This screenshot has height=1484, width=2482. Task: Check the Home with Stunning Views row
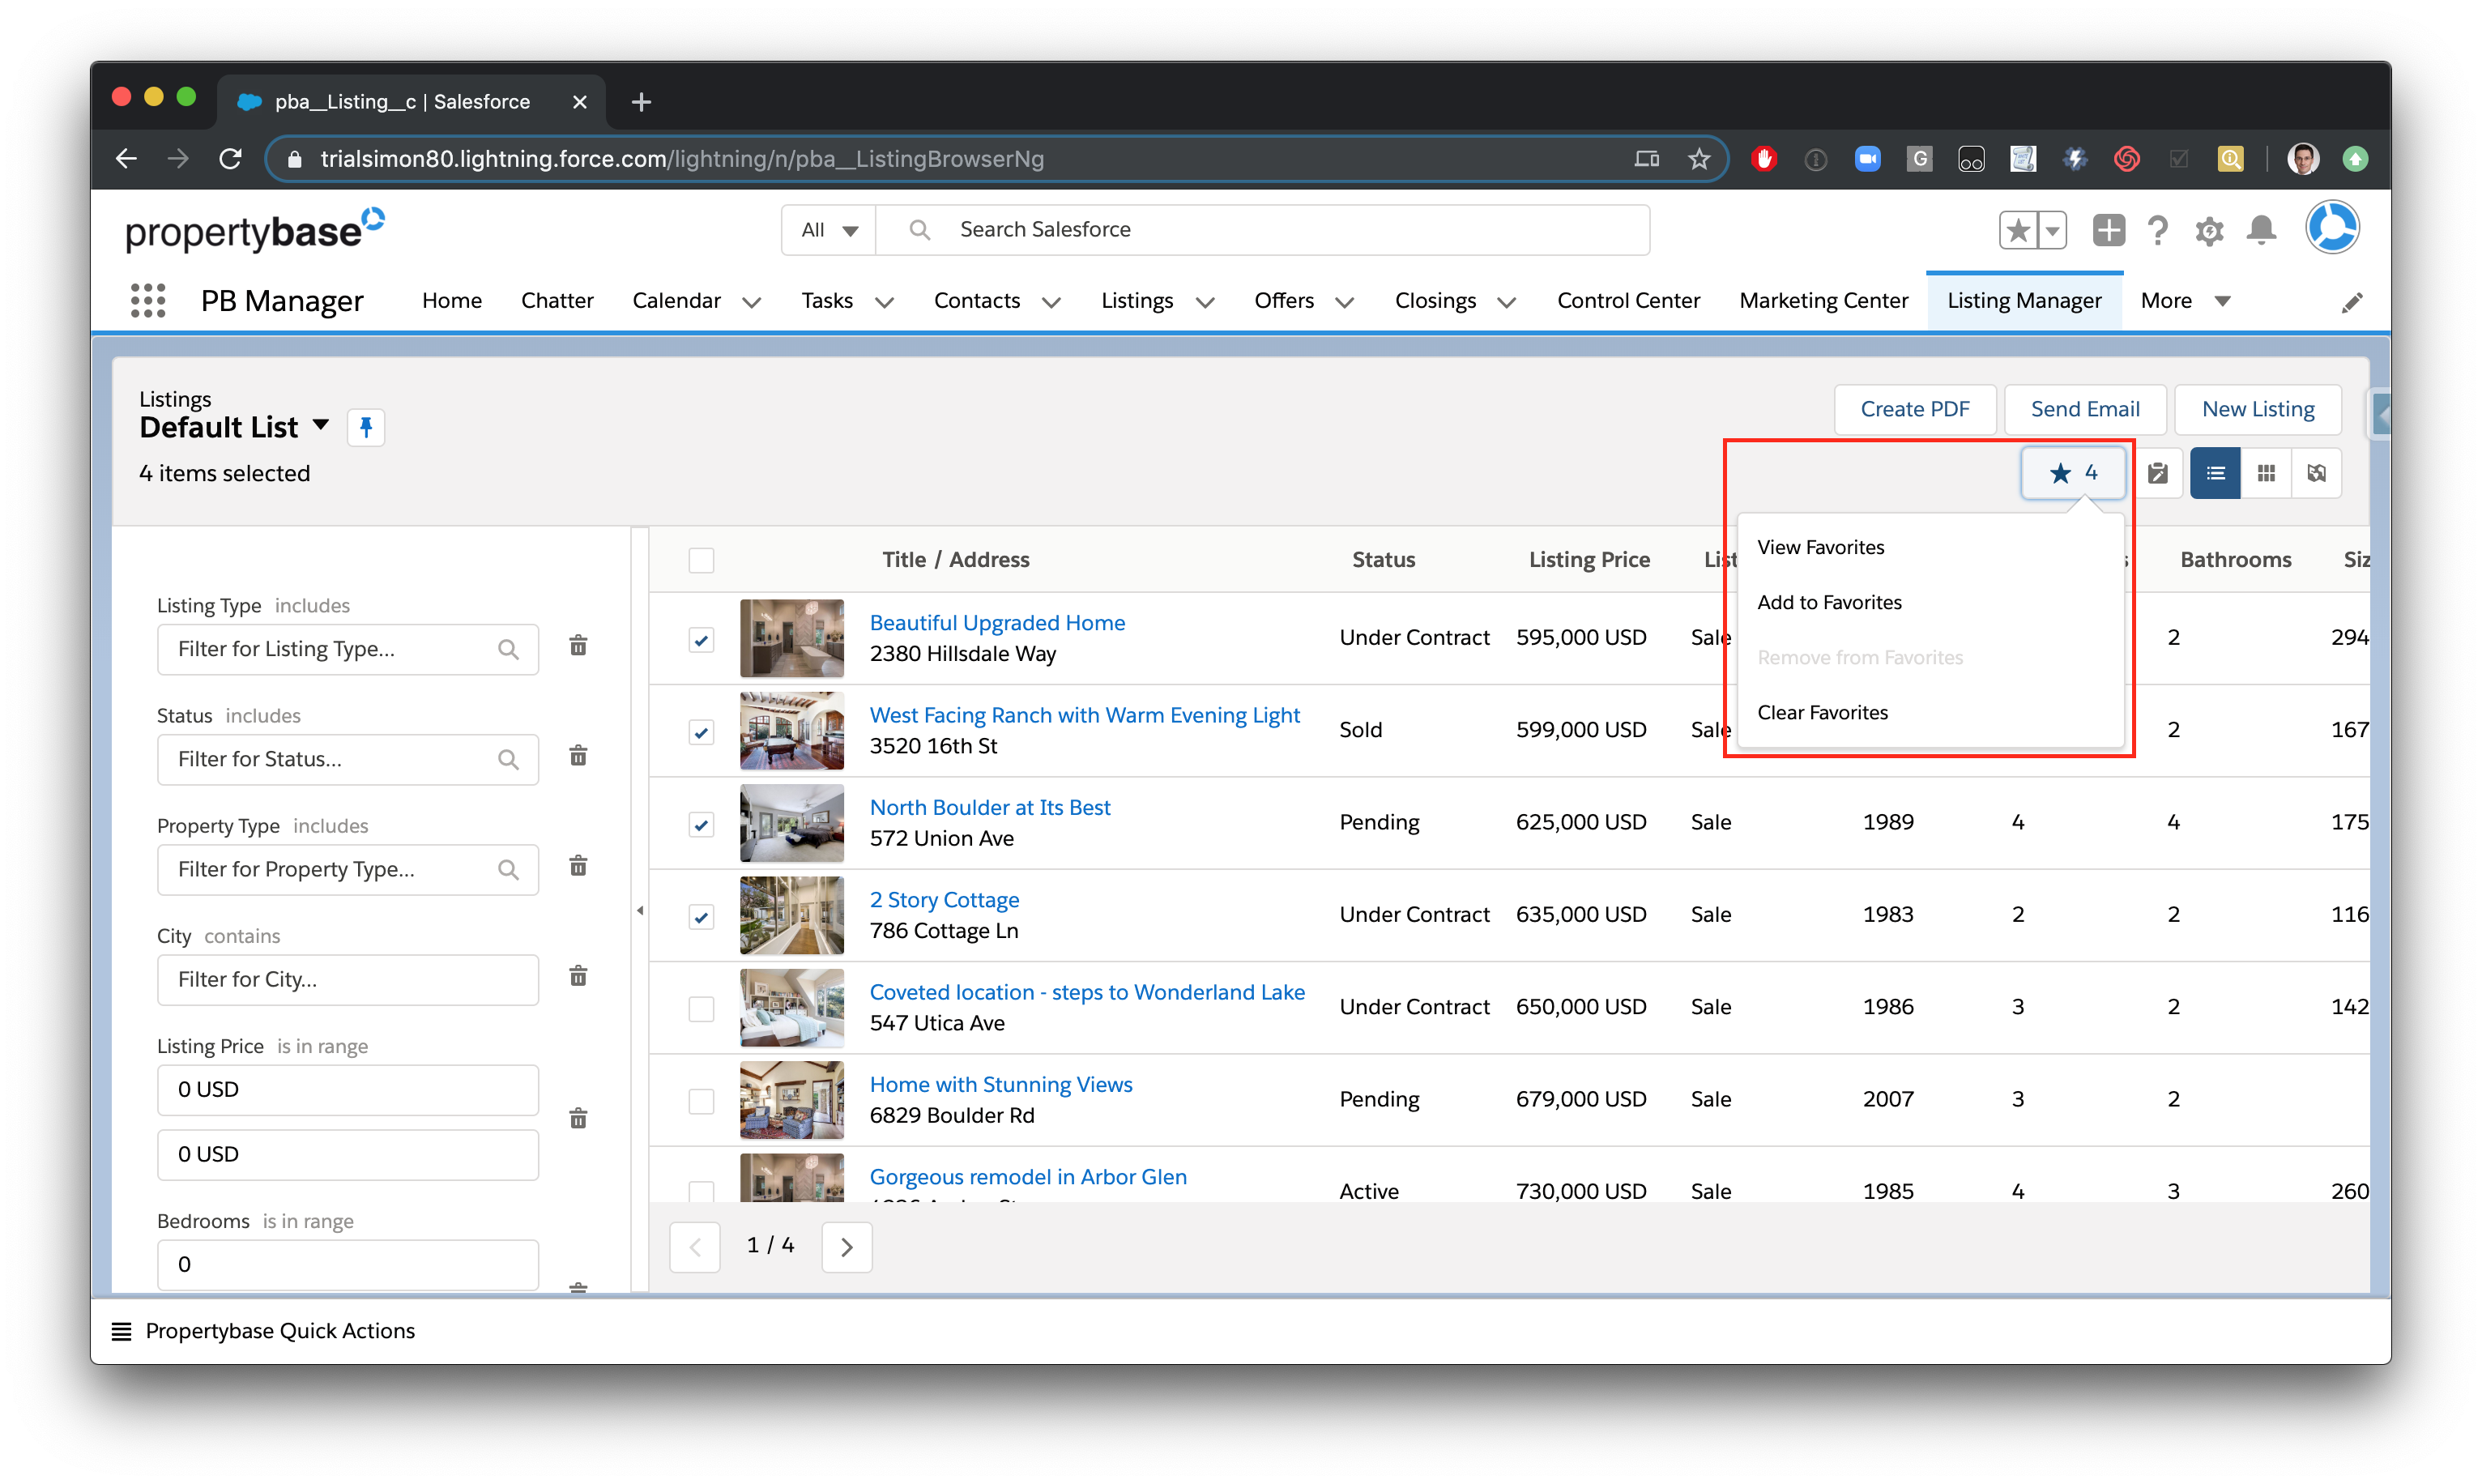[x=701, y=1100]
